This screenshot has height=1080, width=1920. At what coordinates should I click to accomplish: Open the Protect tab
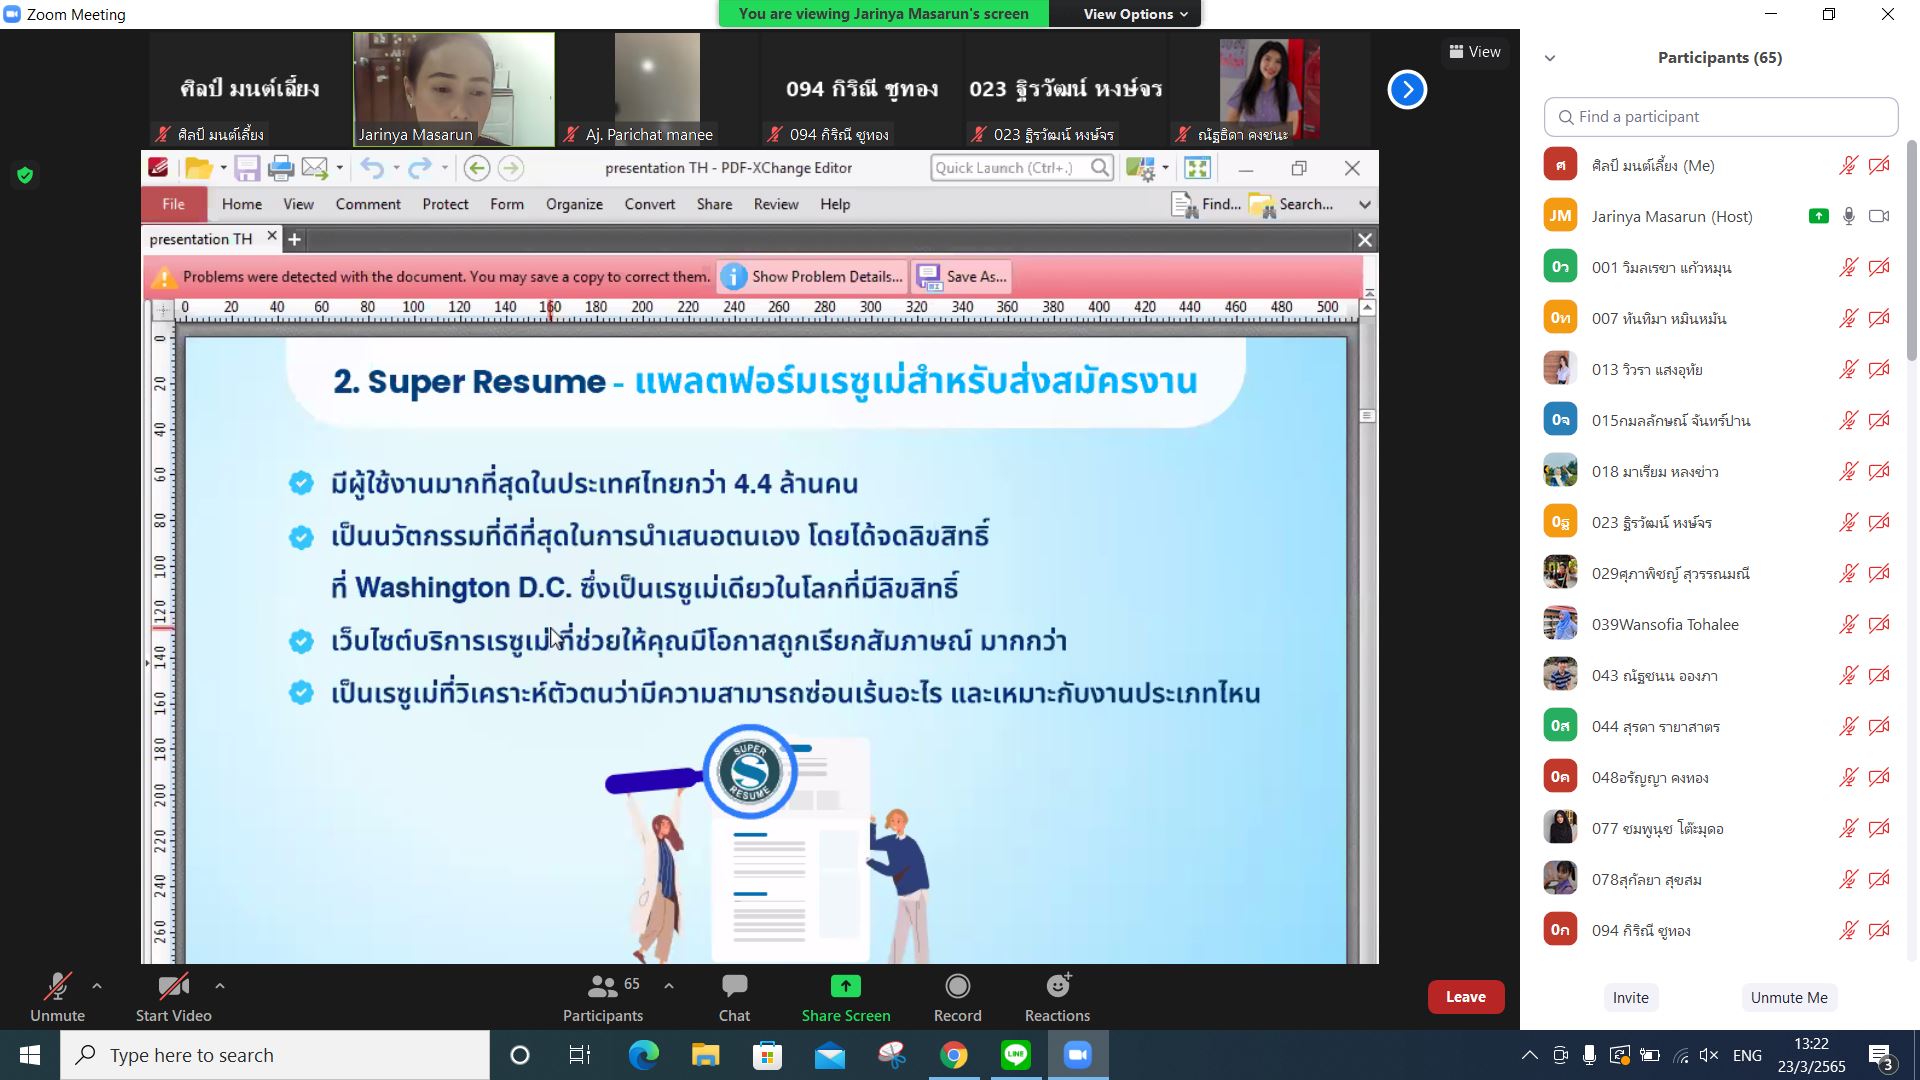pyautogui.click(x=445, y=204)
